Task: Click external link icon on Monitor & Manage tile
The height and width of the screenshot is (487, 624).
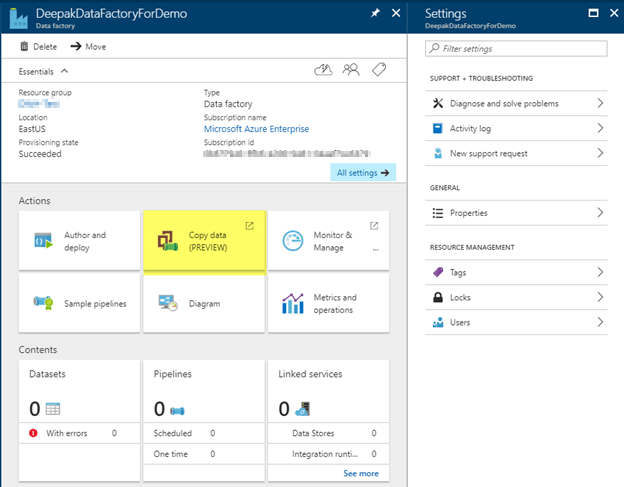Action: click(x=374, y=226)
